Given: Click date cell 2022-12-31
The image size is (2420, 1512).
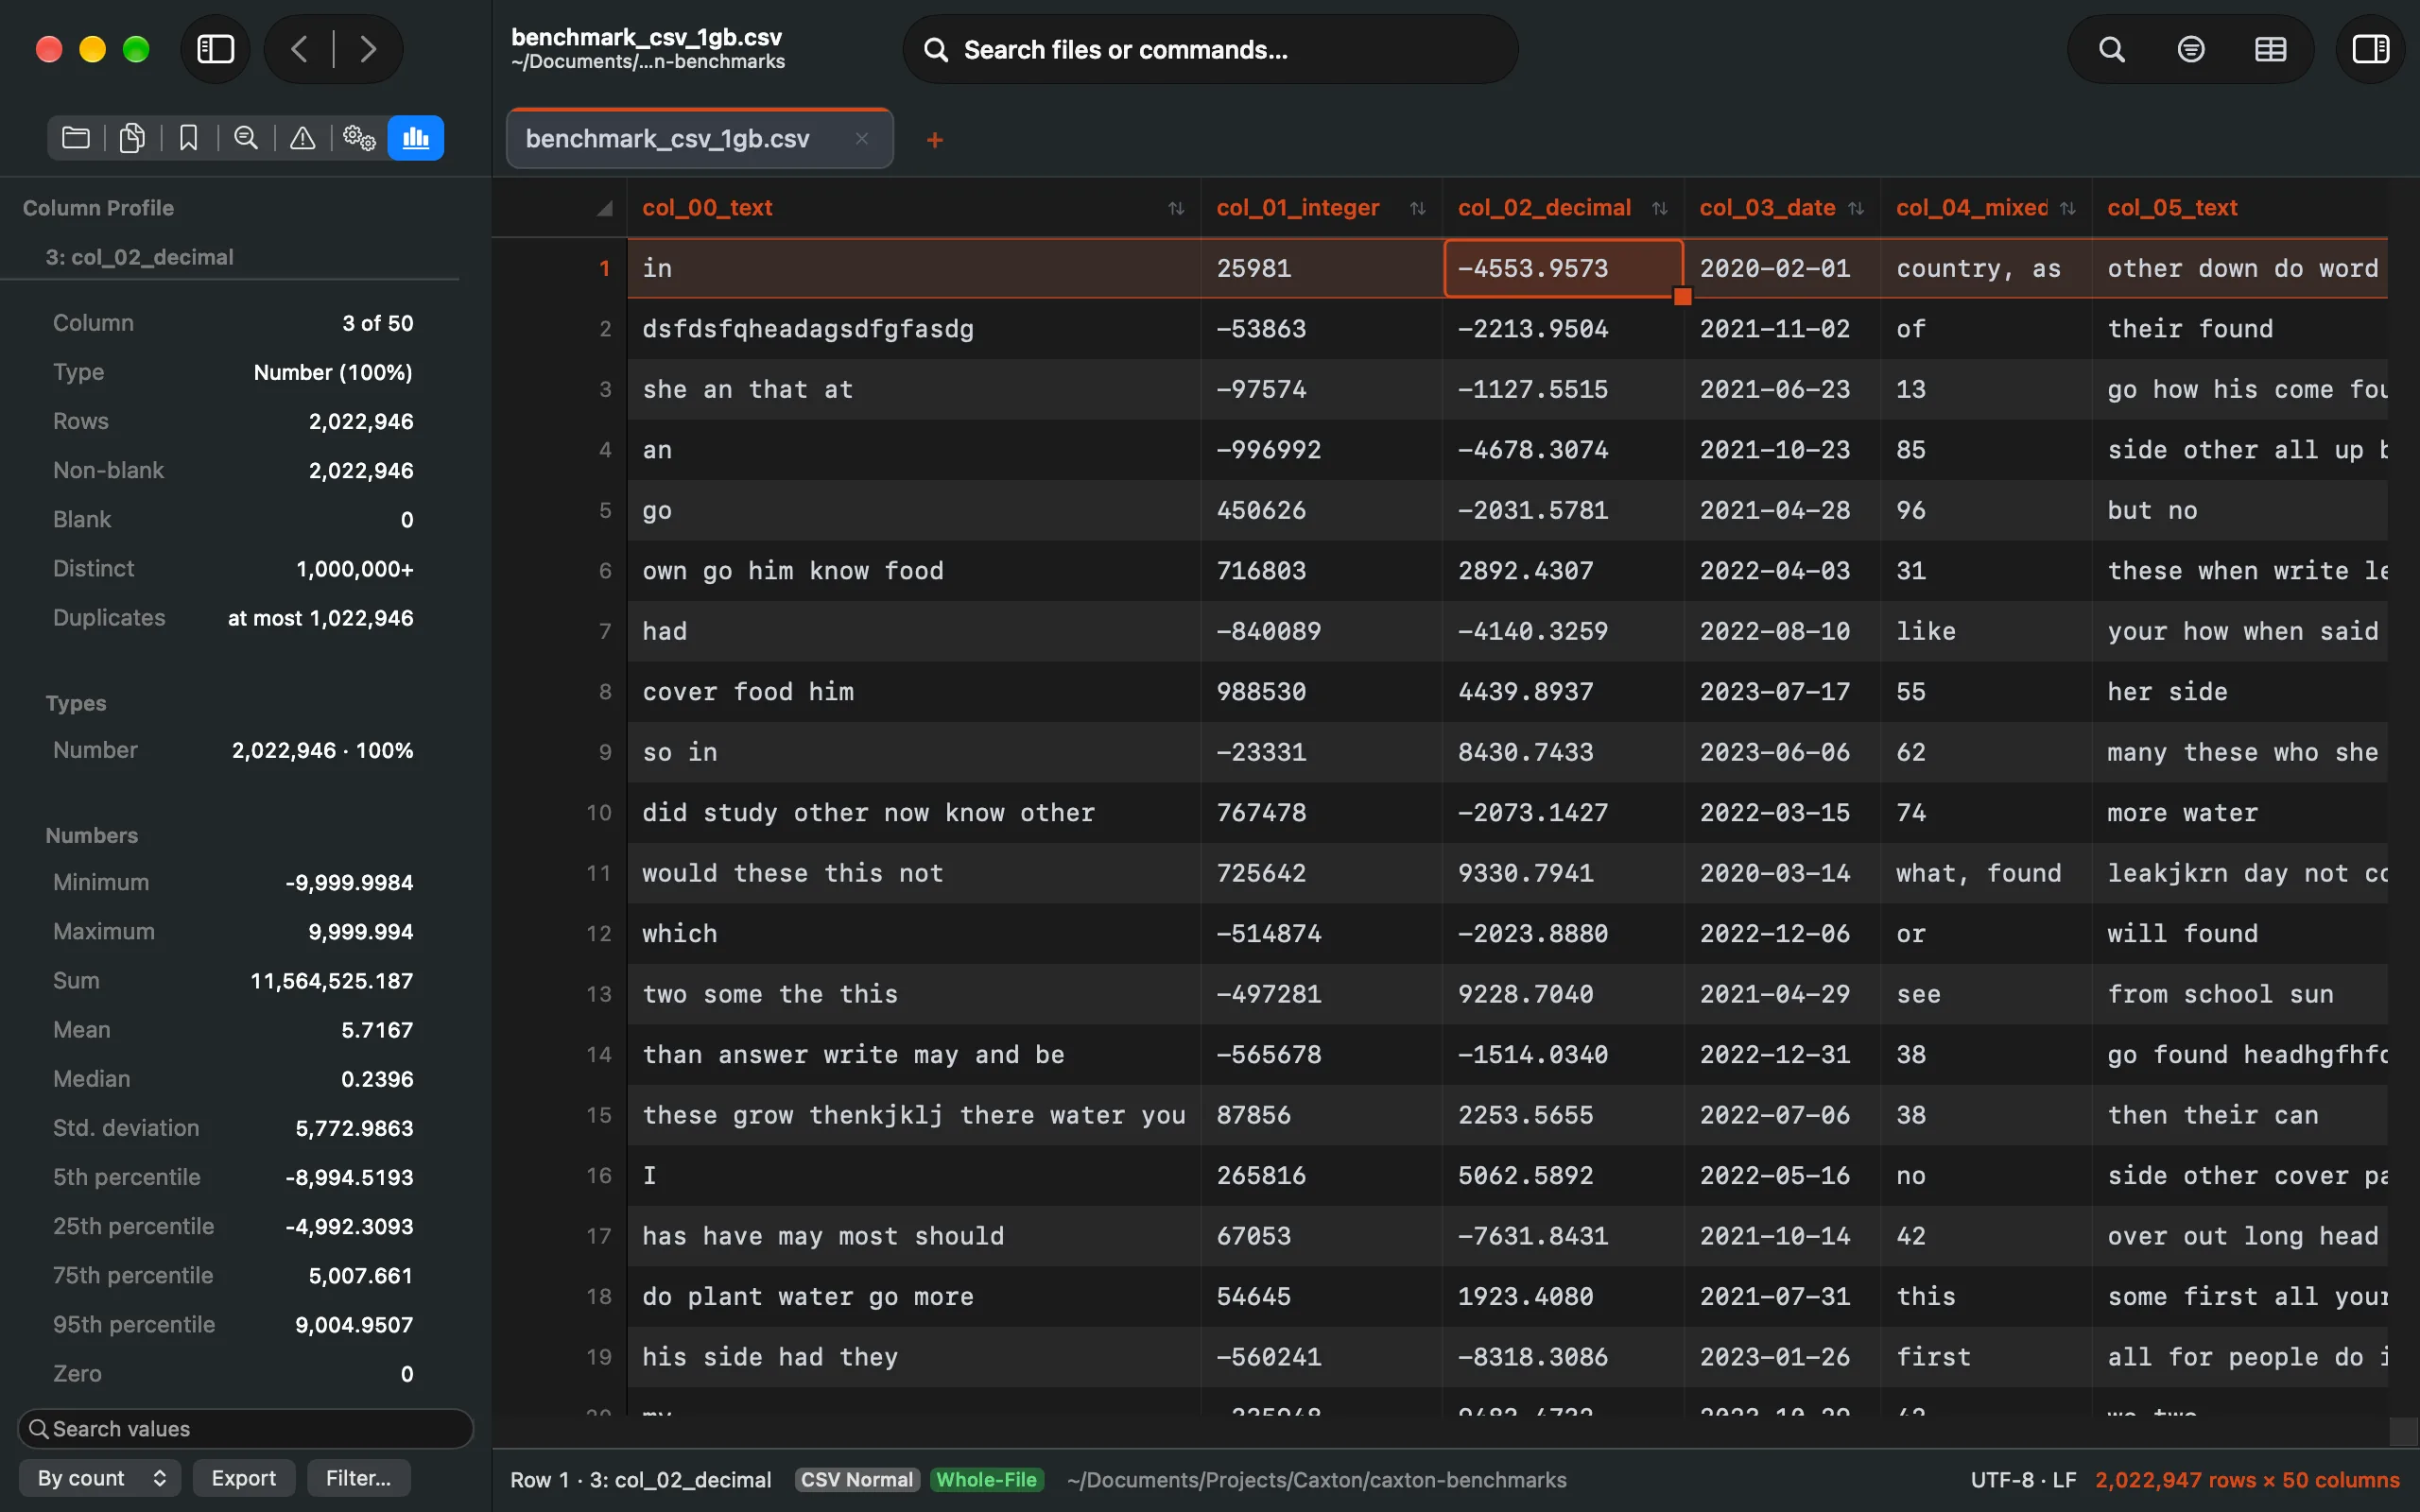Looking at the screenshot, I should 1780,1054.
